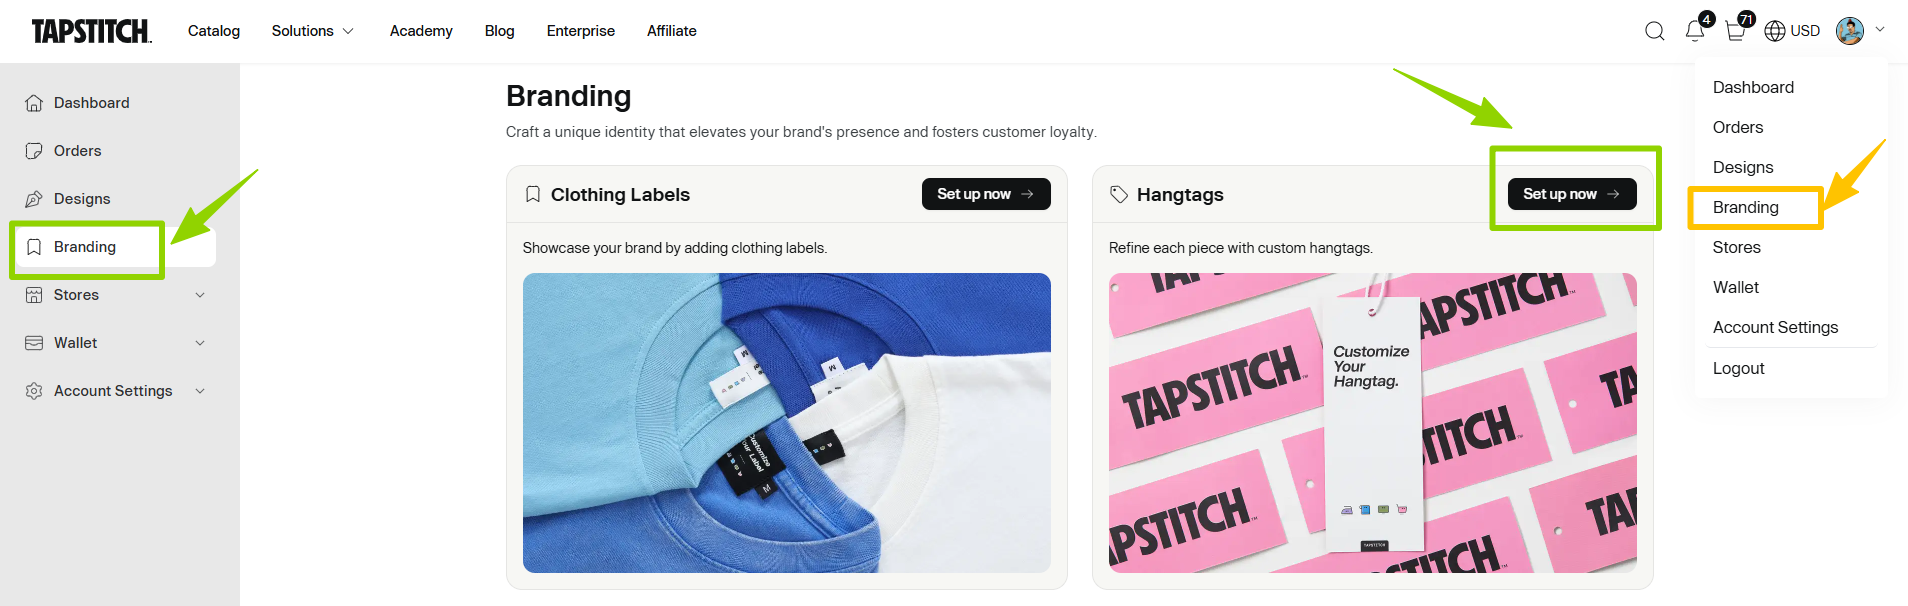Select Branding in the profile dropdown menu
The height and width of the screenshot is (606, 1908).
tap(1746, 207)
